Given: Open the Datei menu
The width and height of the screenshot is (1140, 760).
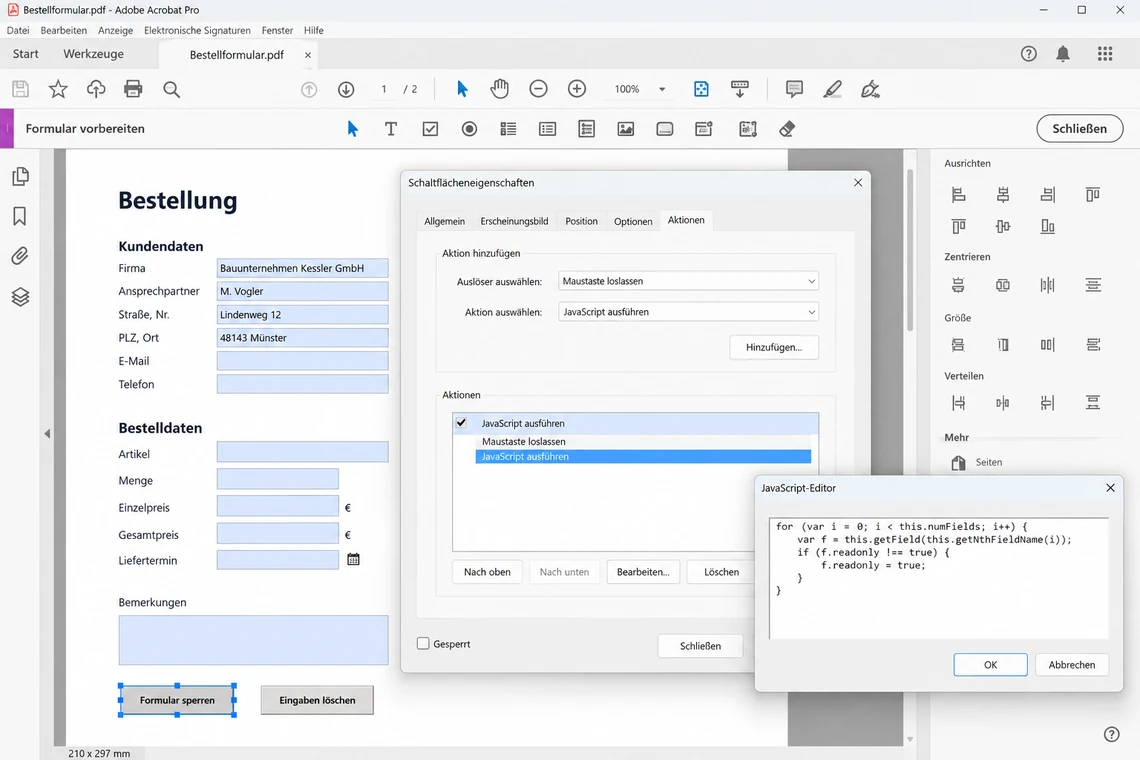Looking at the screenshot, I should [x=18, y=31].
